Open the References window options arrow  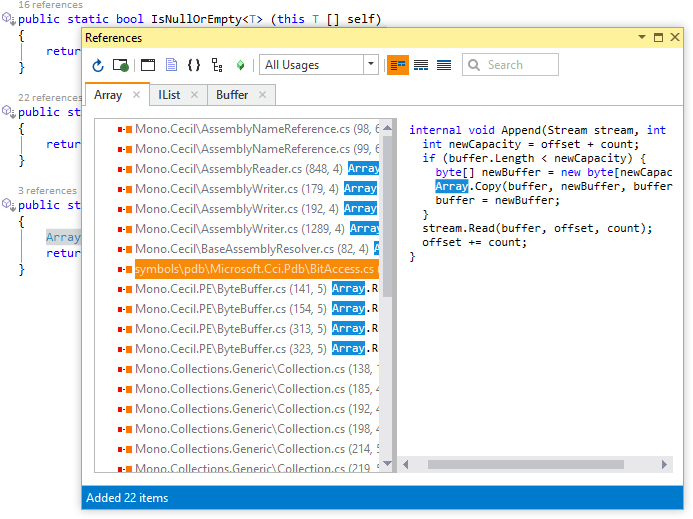pos(642,38)
